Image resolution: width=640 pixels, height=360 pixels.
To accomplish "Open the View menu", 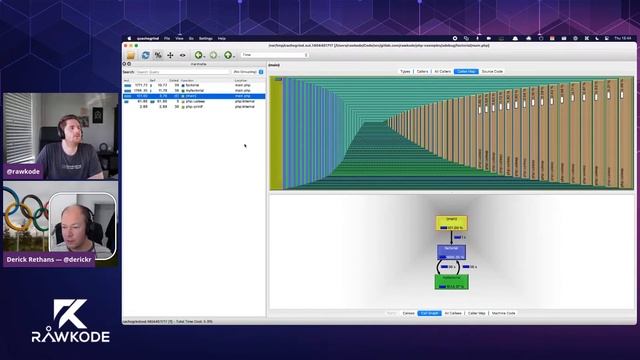I will pos(179,38).
